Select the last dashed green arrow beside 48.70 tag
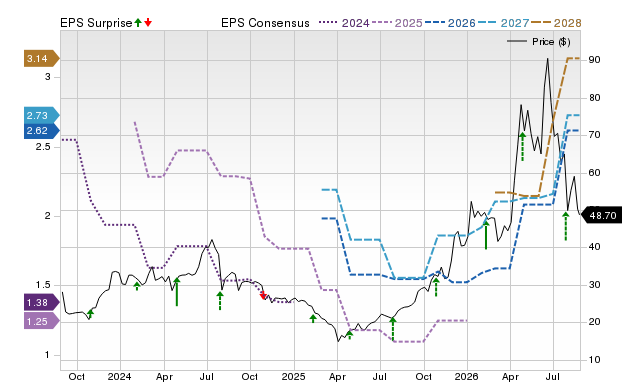Viewport: 640px width, 382px height. [566, 226]
